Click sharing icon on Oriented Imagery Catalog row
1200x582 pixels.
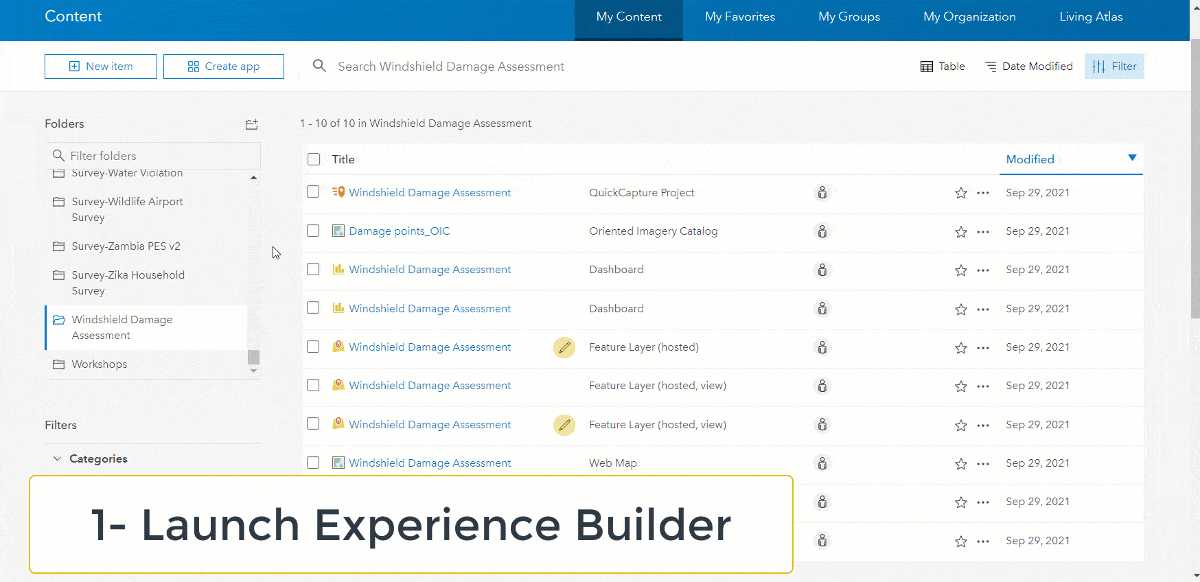tap(822, 232)
